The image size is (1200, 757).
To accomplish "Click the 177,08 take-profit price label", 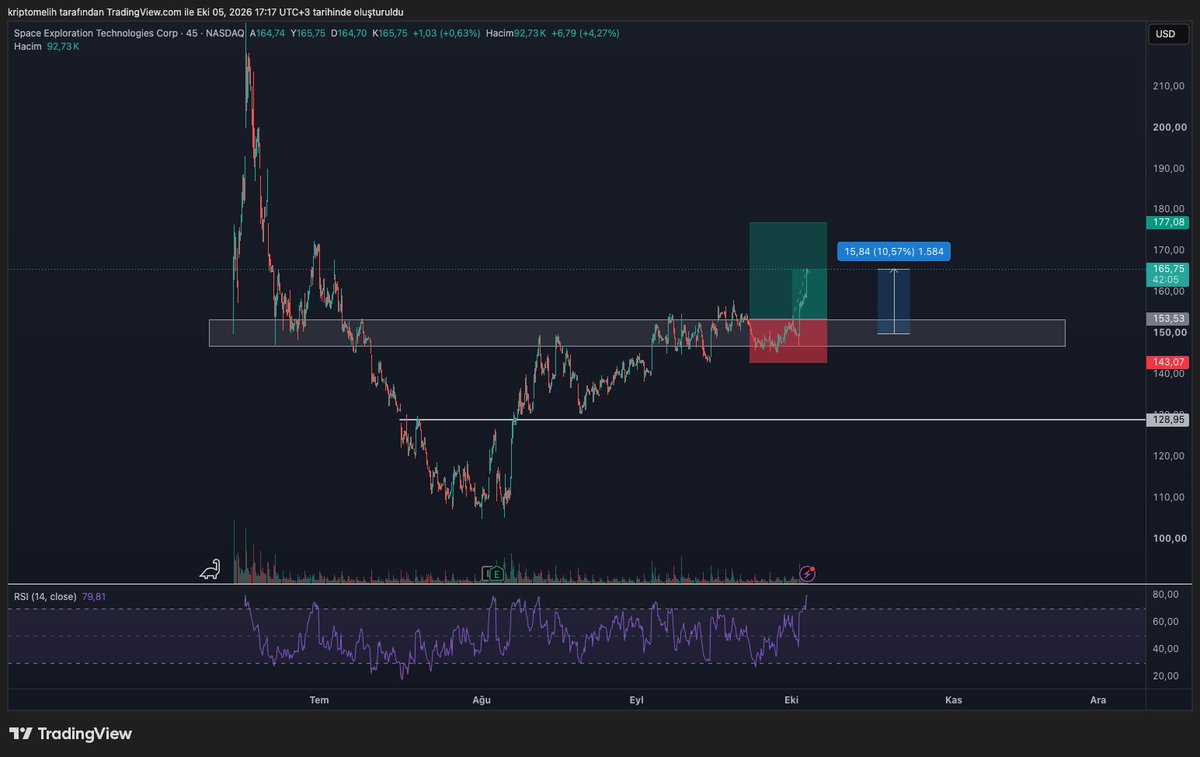I will [1166, 222].
